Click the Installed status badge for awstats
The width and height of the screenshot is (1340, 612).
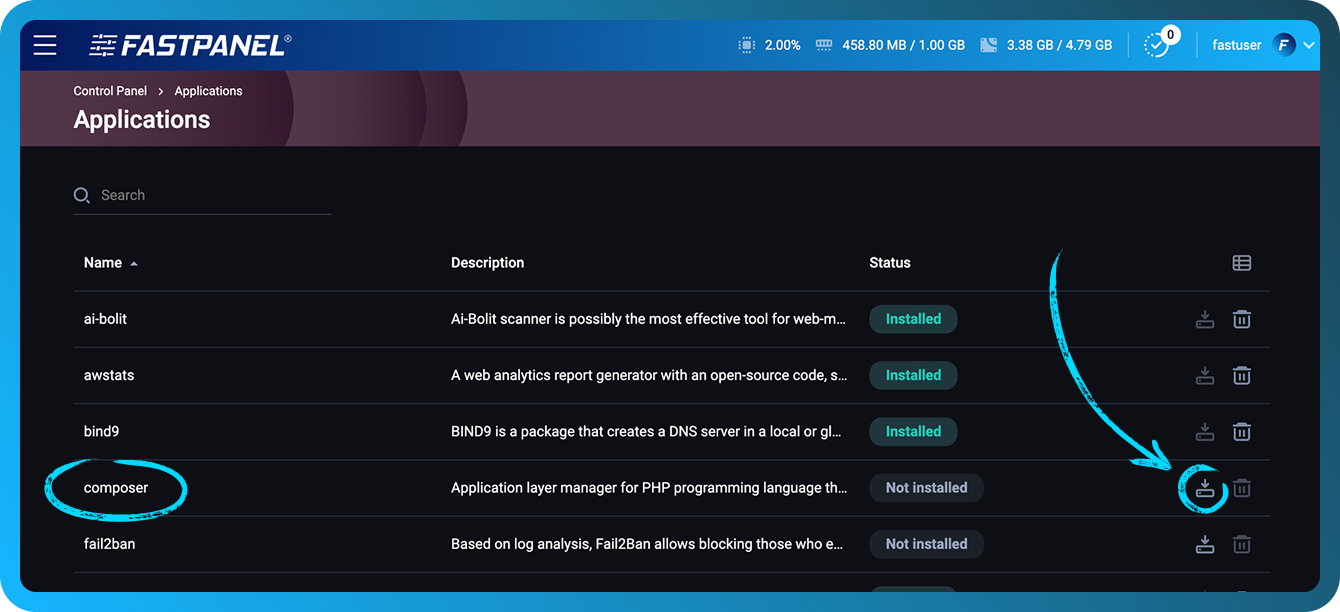pyautogui.click(x=913, y=375)
